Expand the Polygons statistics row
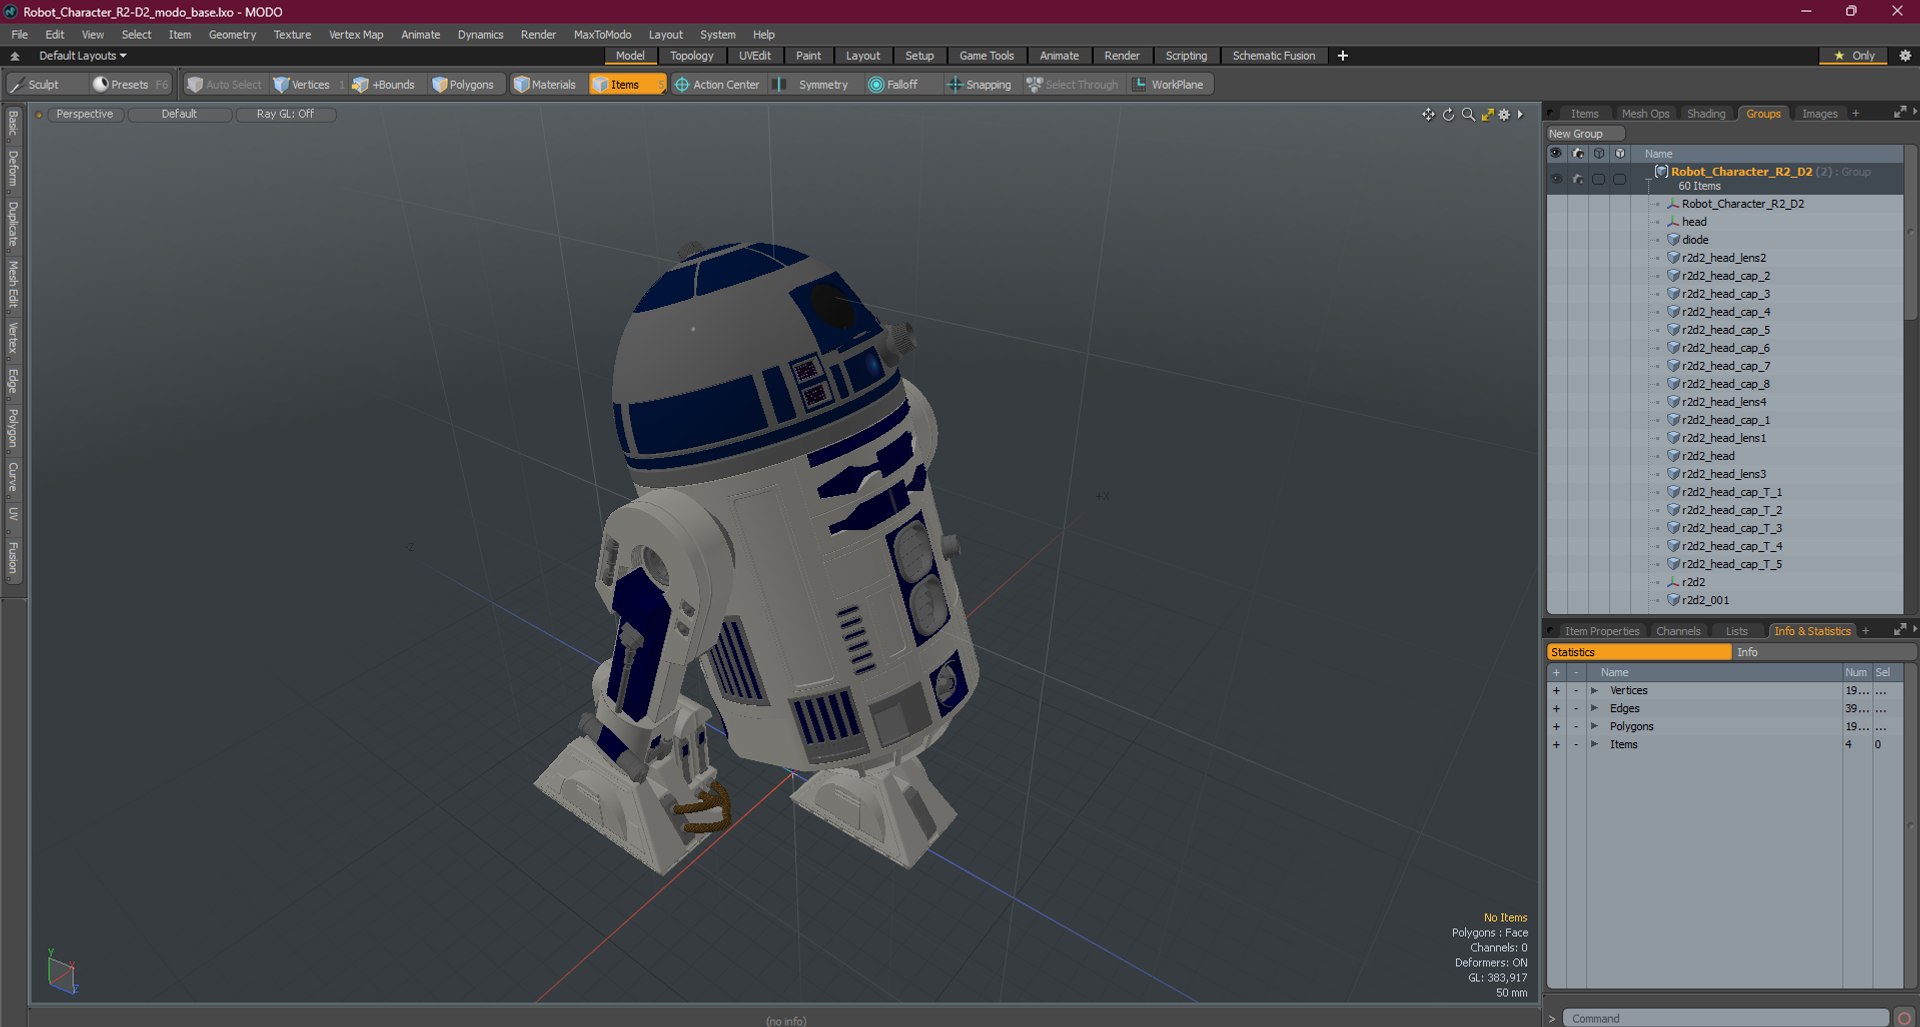Viewport: 1920px width, 1027px height. 1595,727
